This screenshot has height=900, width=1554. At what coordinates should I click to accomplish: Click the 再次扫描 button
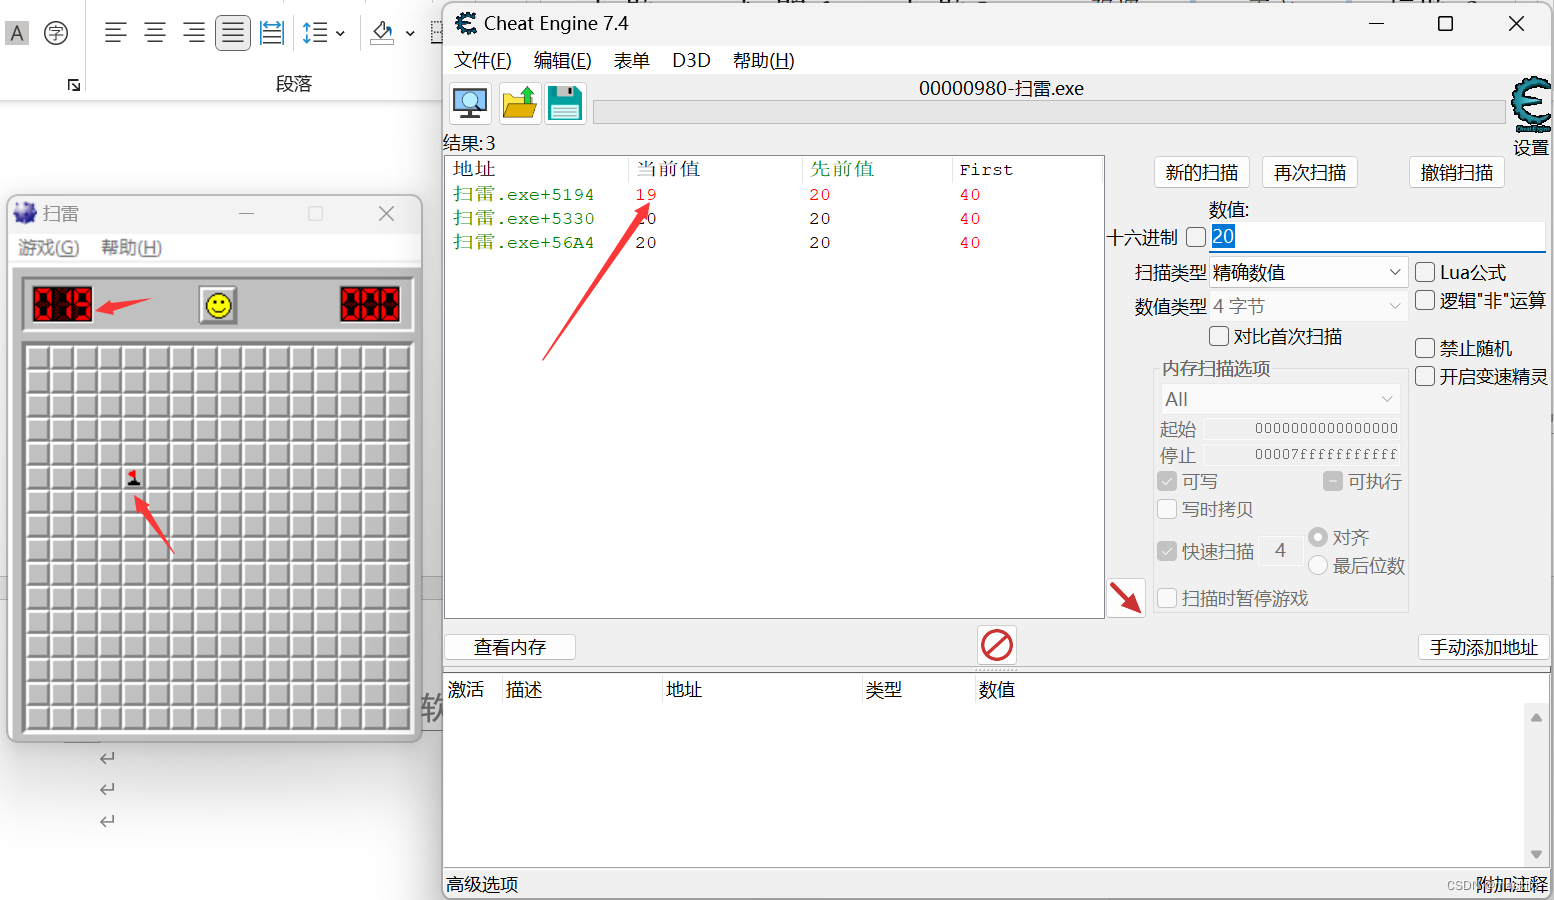pos(1310,172)
